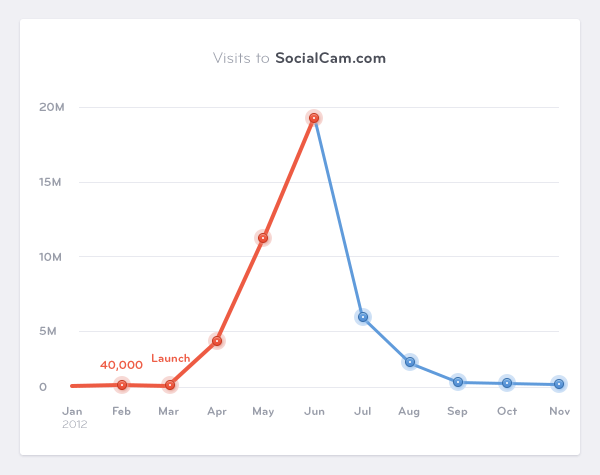Click the red Launch annotation label

170,358
